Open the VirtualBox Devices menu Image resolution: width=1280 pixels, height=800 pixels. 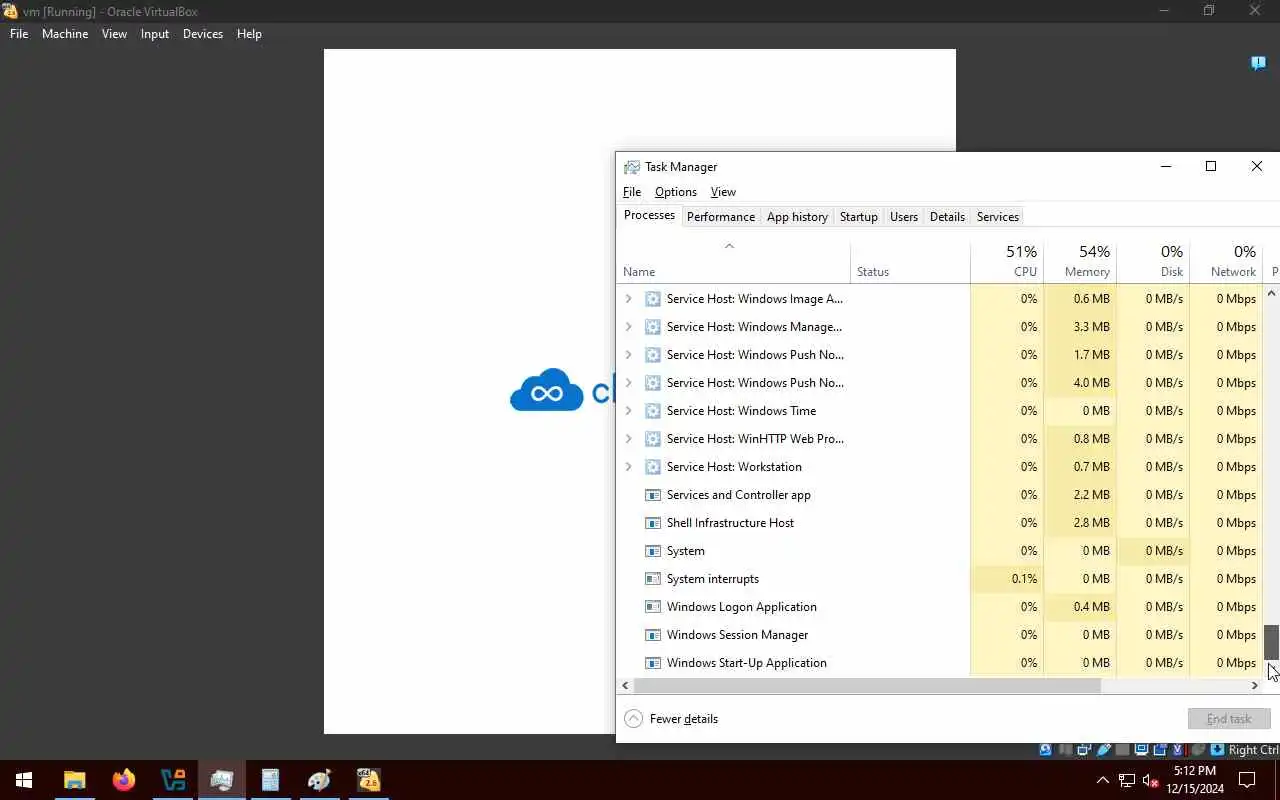[x=203, y=34]
